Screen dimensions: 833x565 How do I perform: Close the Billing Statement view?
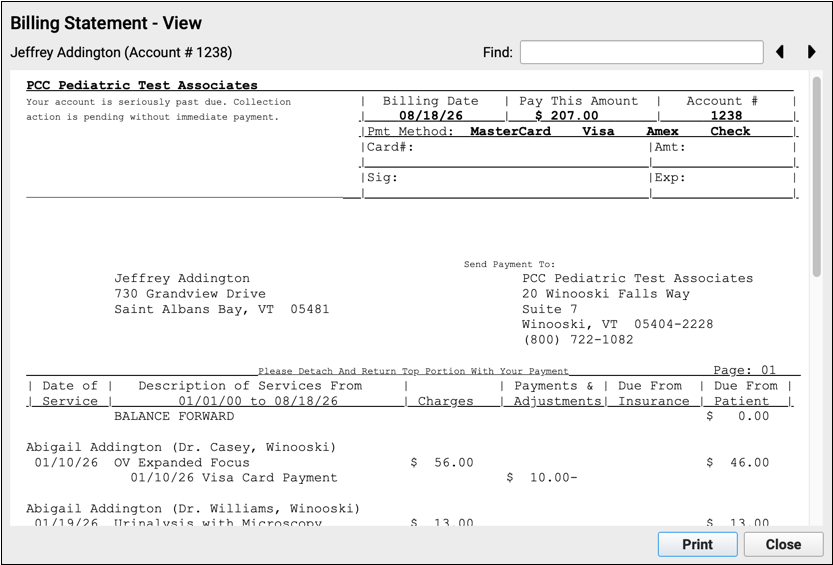pyautogui.click(x=783, y=544)
